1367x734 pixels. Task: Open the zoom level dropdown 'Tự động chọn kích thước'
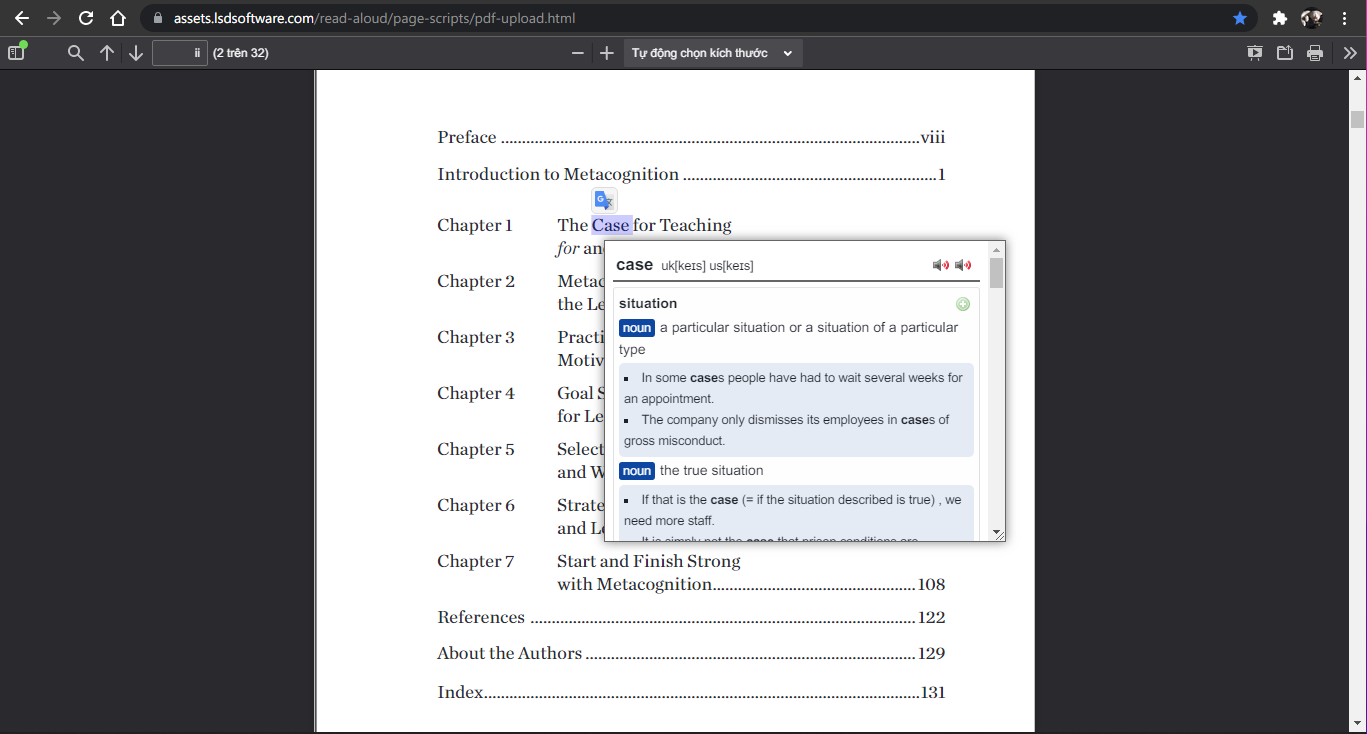tap(712, 53)
